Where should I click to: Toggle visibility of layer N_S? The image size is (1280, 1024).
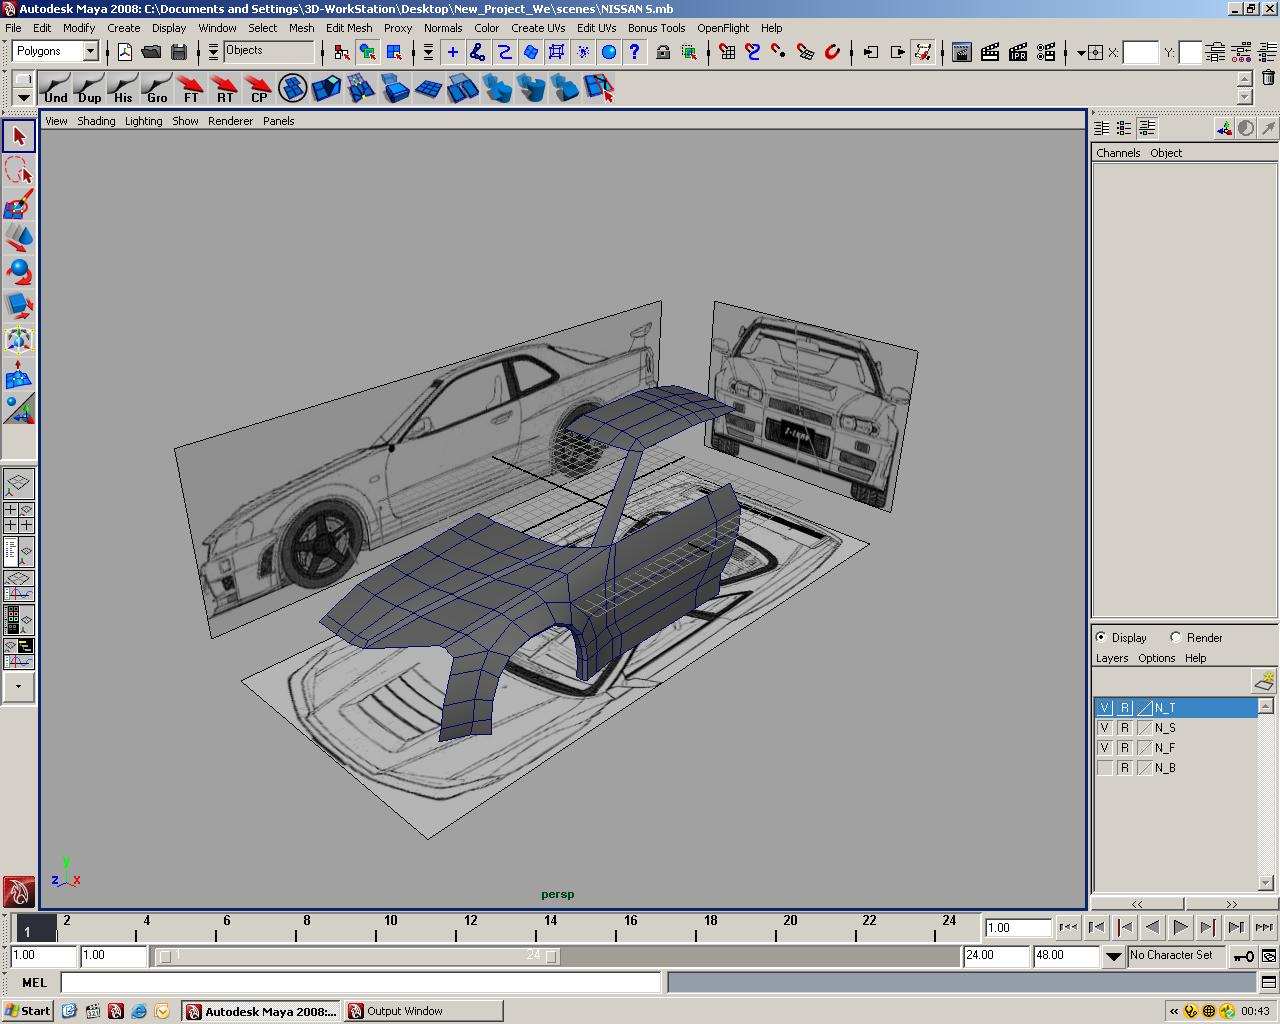tap(1105, 728)
